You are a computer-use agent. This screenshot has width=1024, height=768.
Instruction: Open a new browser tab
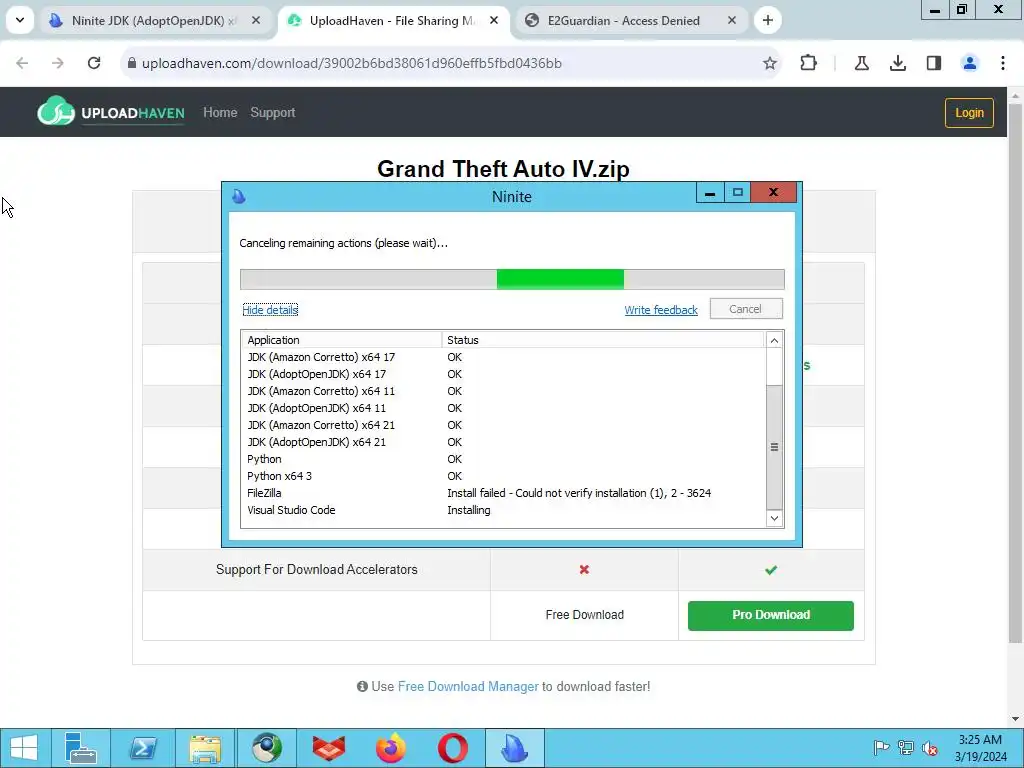(x=768, y=20)
